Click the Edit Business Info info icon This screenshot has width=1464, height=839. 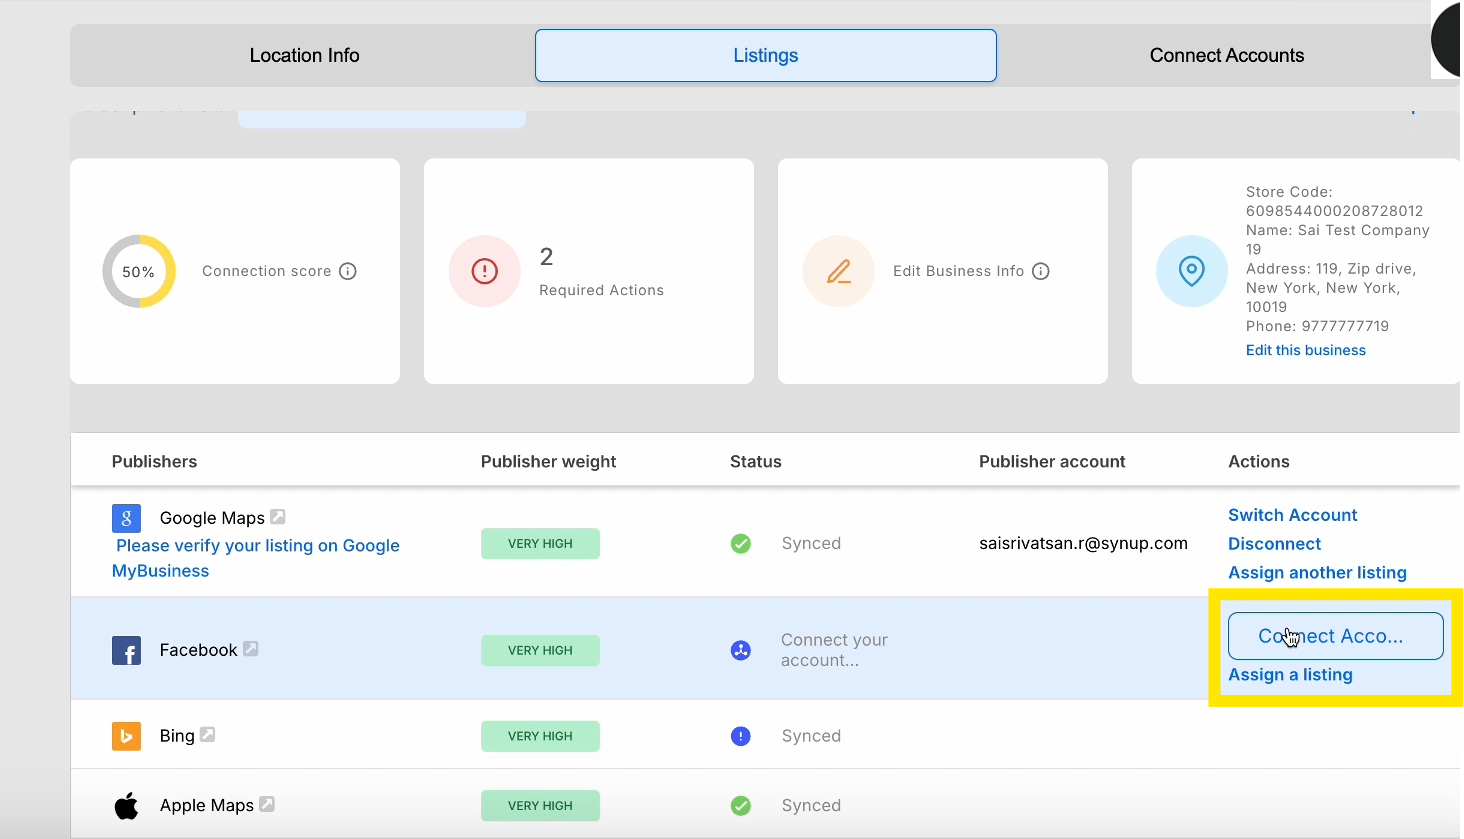(x=1041, y=271)
